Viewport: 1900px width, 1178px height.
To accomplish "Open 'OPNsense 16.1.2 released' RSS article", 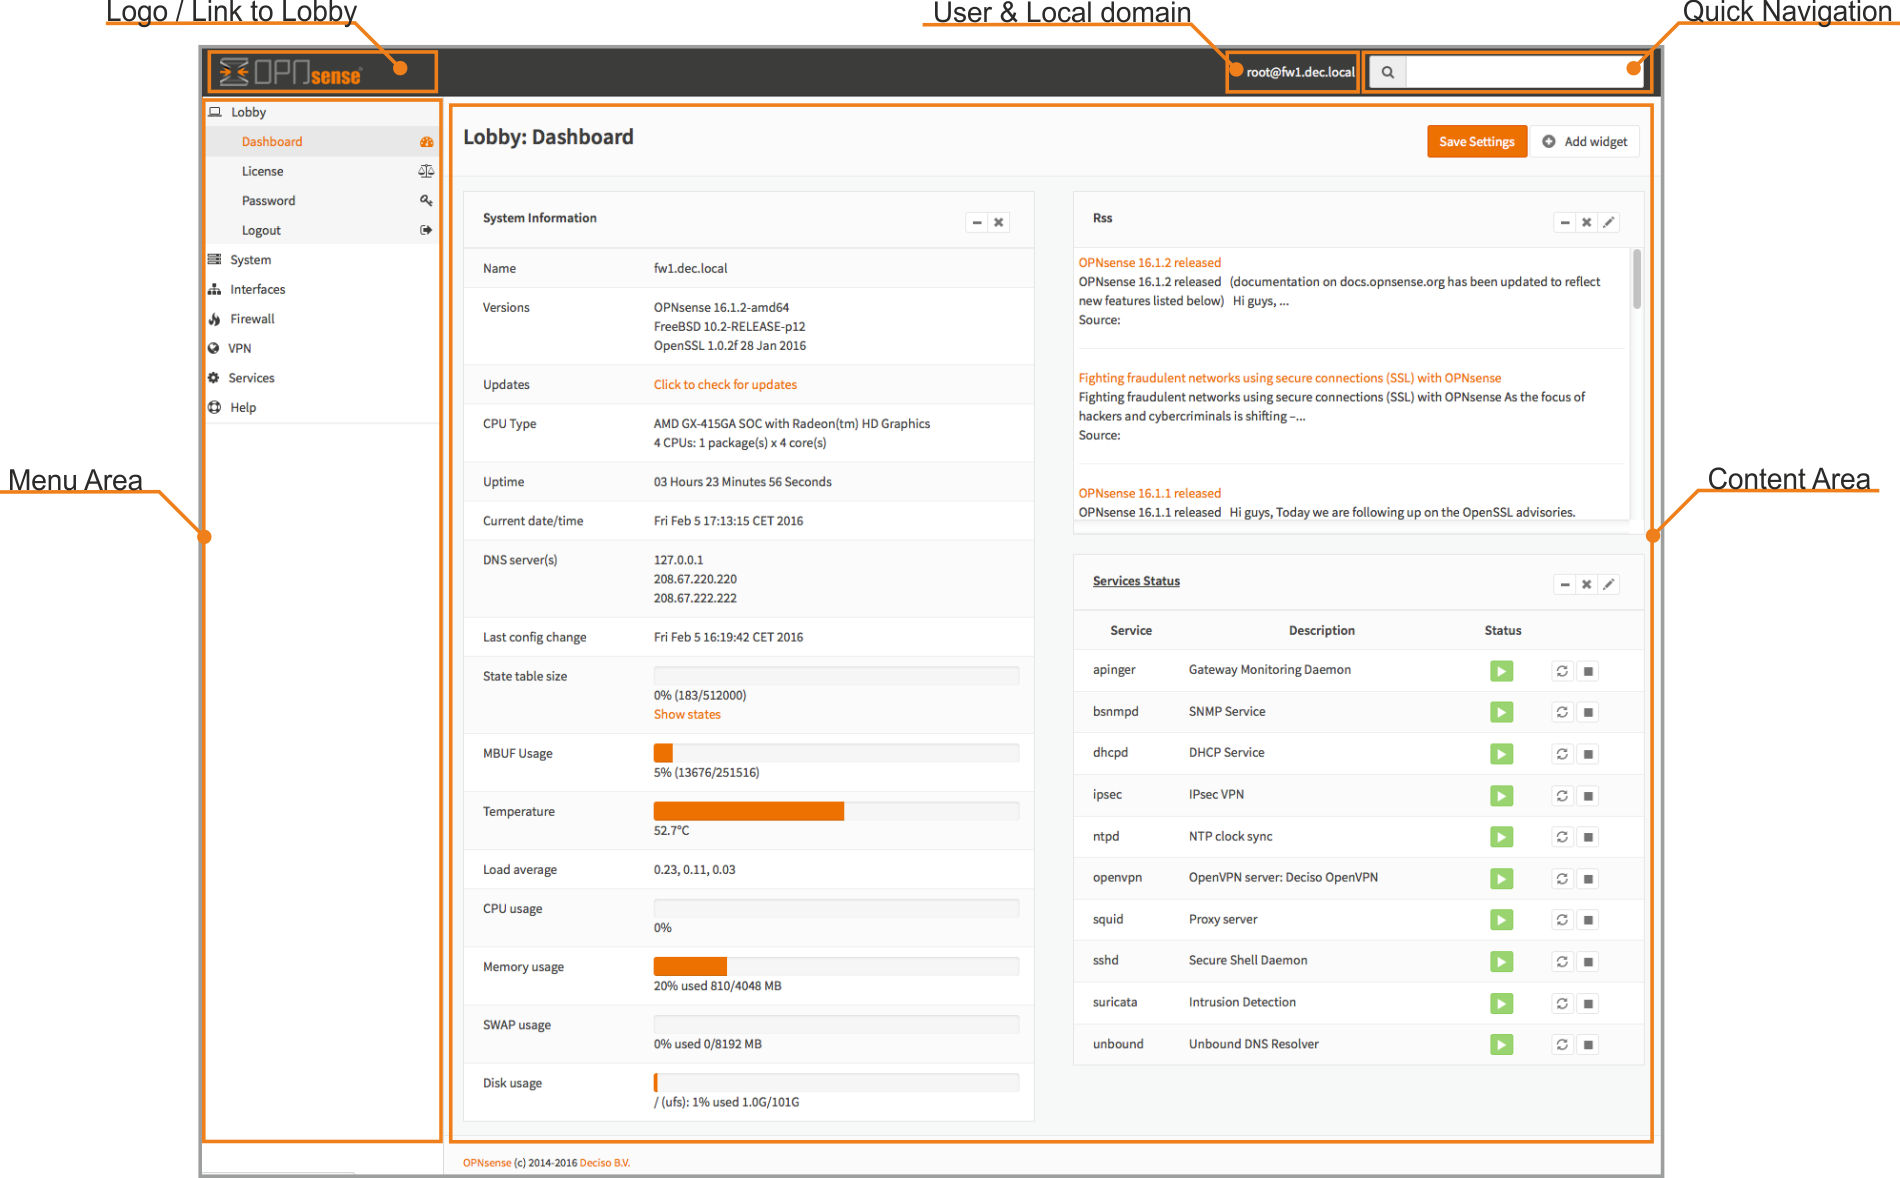I will 1149,263.
